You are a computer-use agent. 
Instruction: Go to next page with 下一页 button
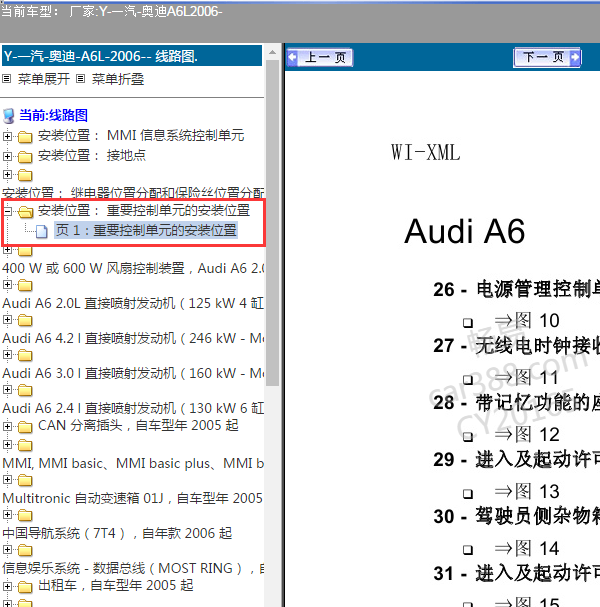pos(547,57)
